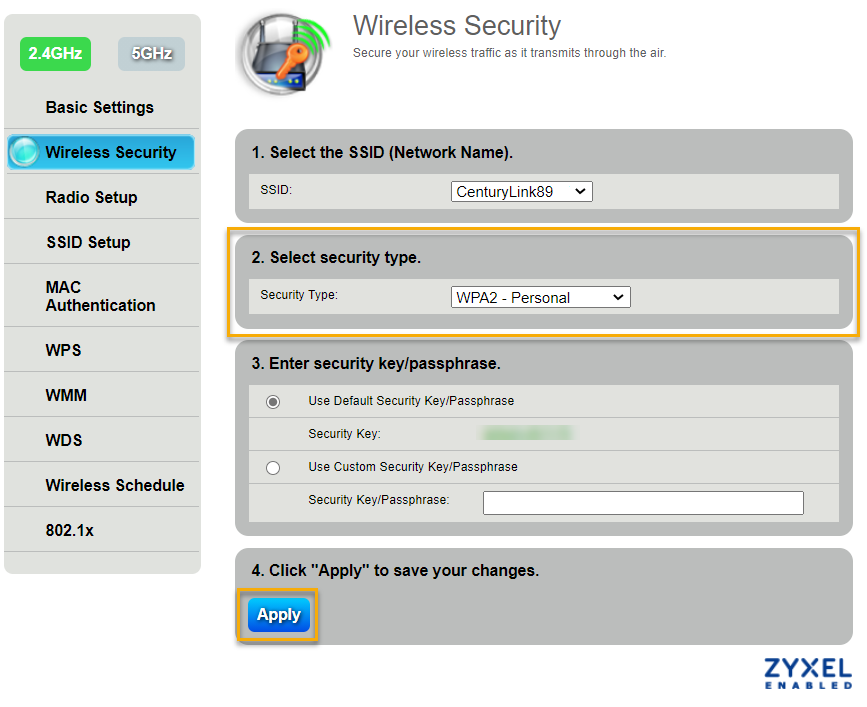Open the WPS settings page
Viewport: 867px width, 707px height.
coord(63,350)
